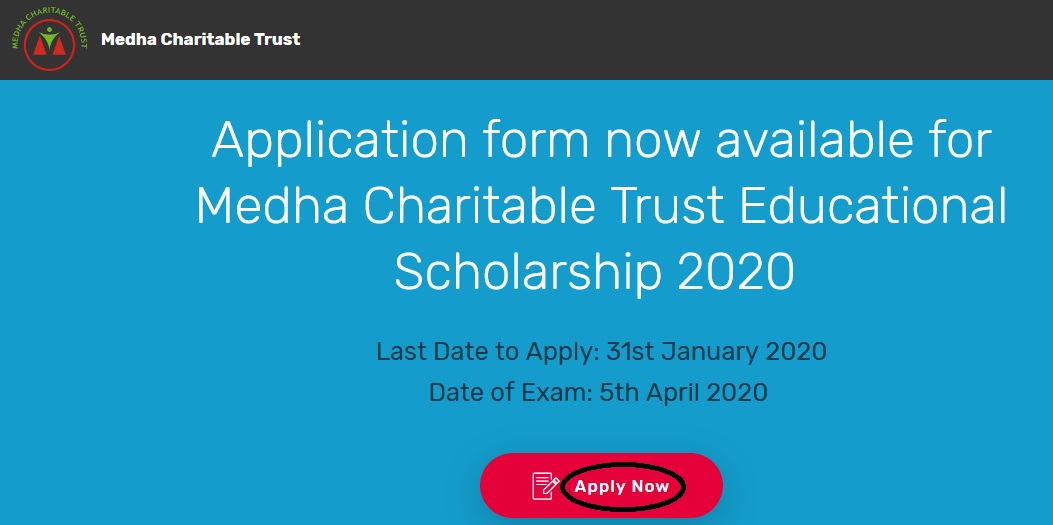
Task: Click the 'Medha Charitable Trust Educational' heading line
Action: (x=602, y=205)
